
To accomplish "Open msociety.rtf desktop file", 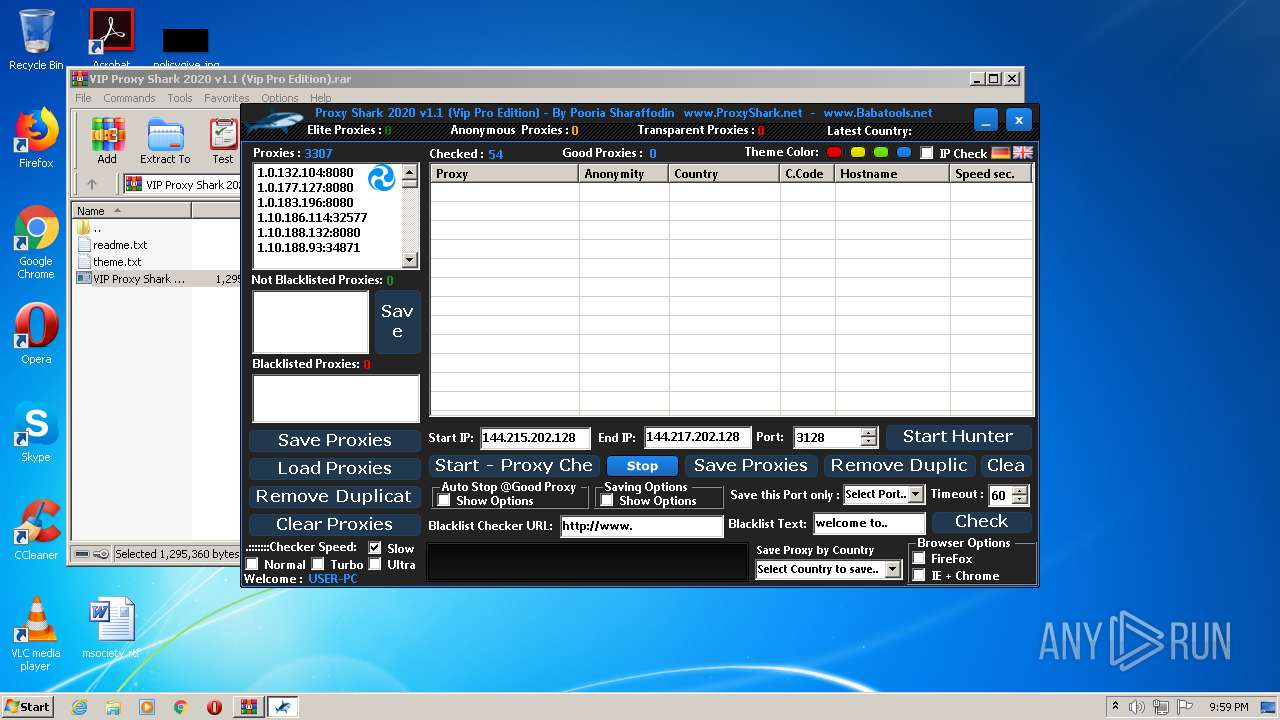I will click(x=111, y=628).
